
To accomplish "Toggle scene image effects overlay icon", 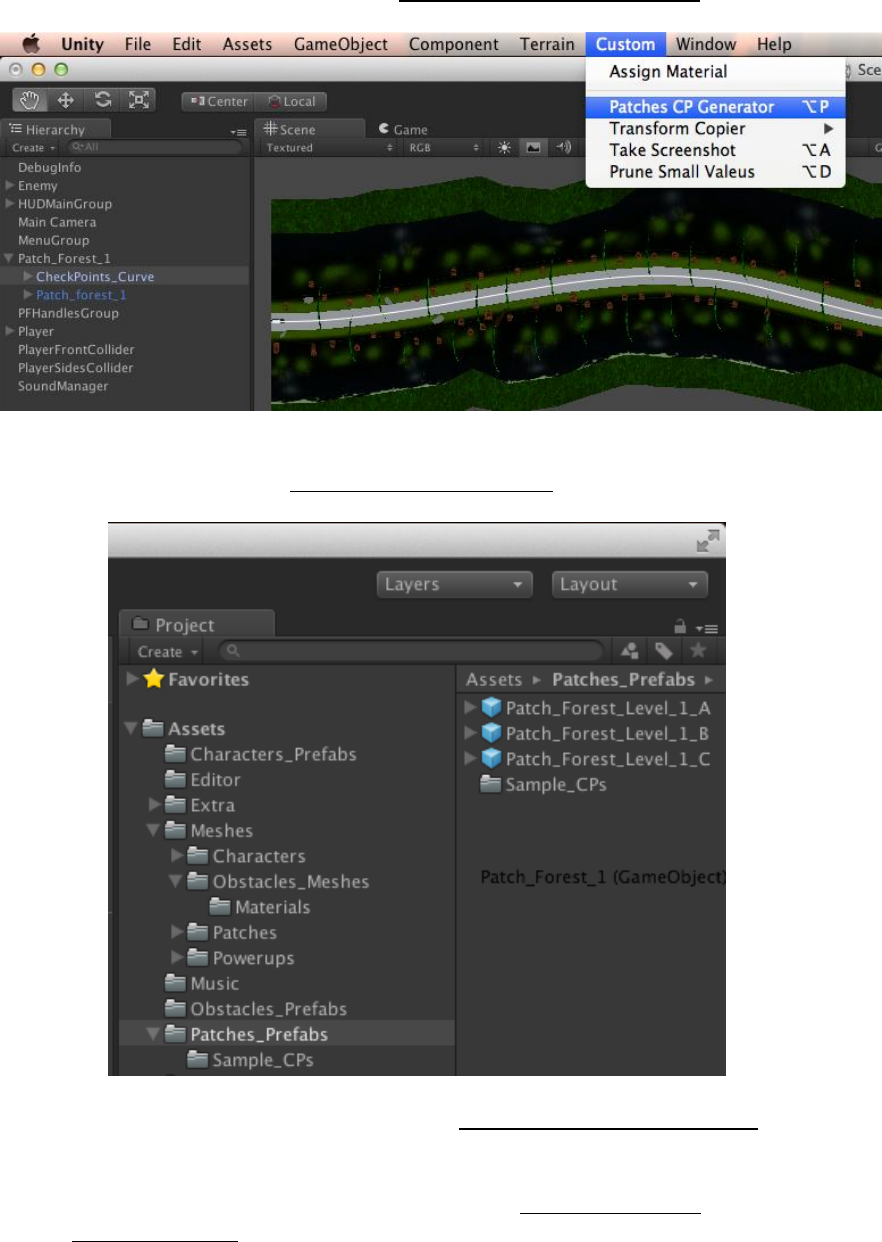I will pyautogui.click(x=533, y=147).
